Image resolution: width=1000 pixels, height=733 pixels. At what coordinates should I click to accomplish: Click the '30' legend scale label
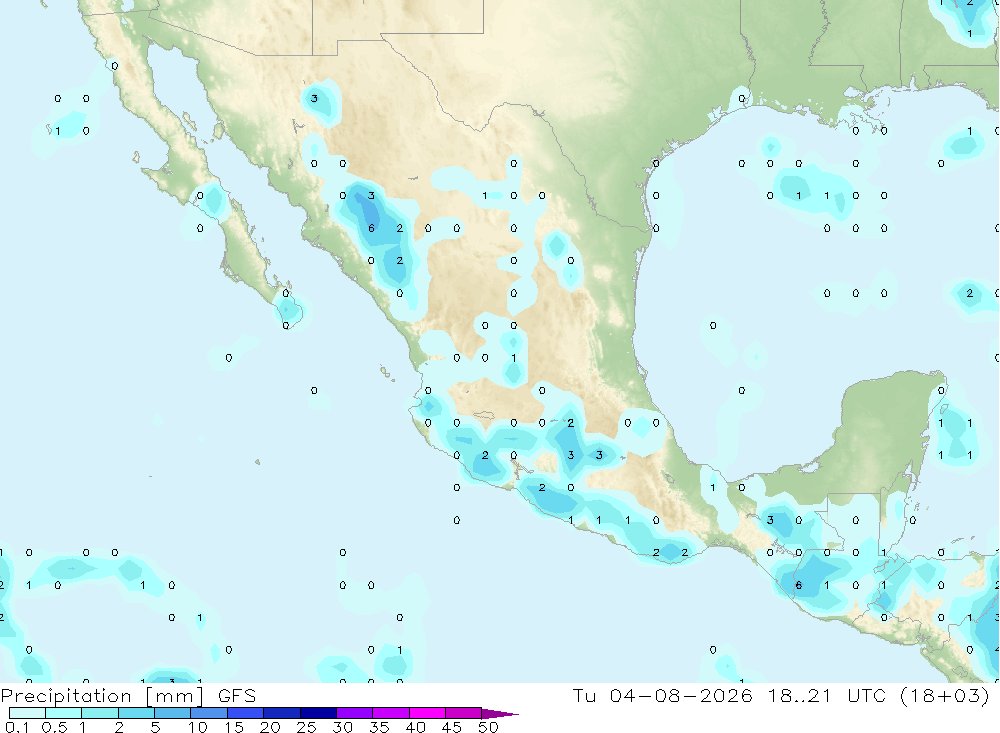coord(342,727)
